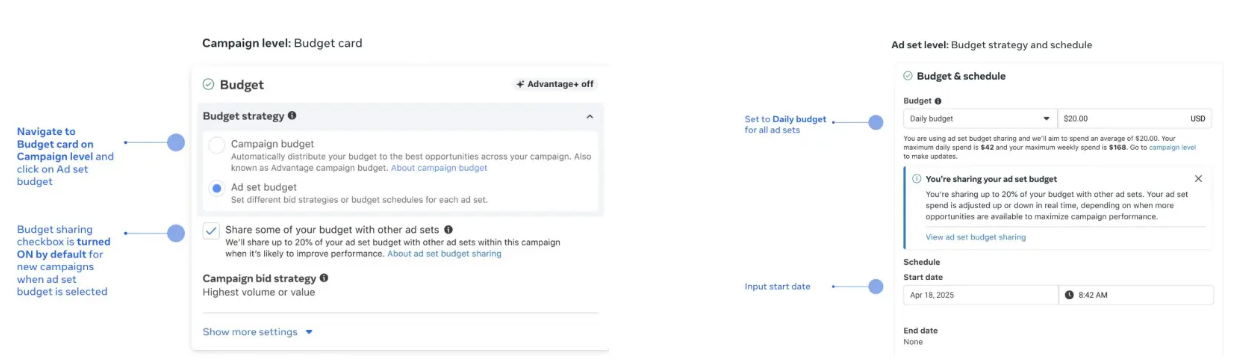Click the Budget strategy info icon
Screen dimensions: 1245x363
pos(292,116)
